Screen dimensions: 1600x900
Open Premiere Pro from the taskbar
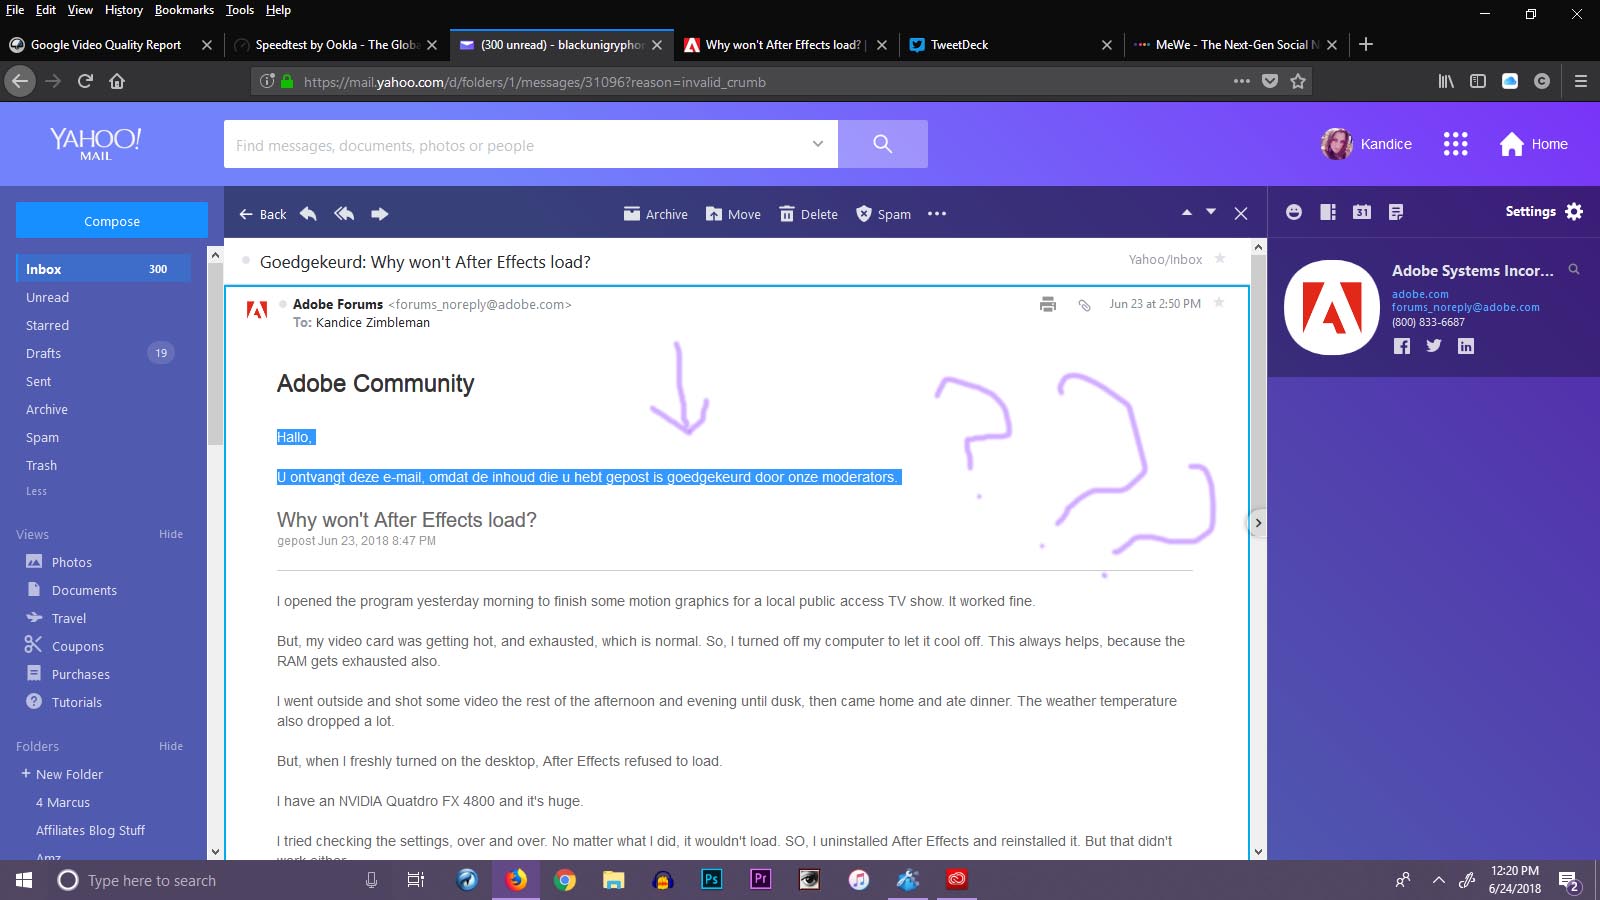760,880
